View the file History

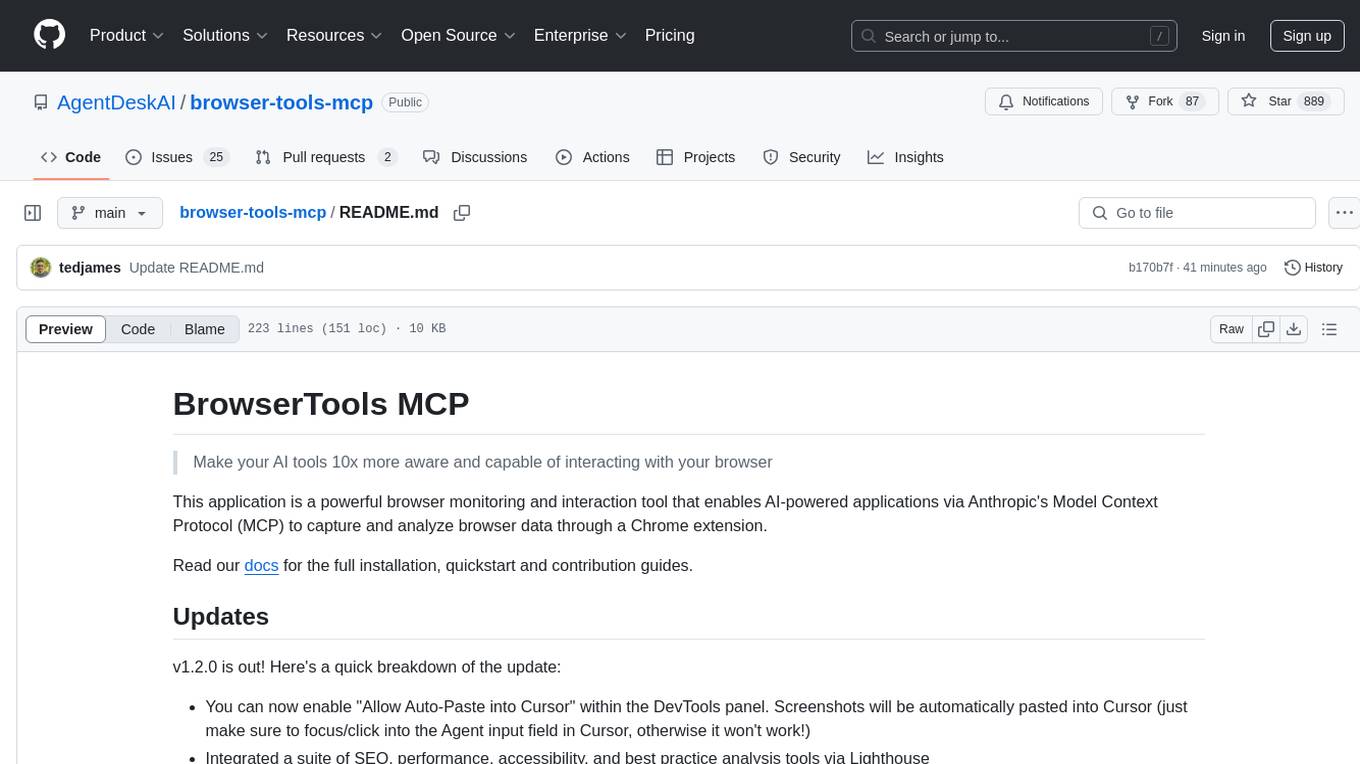(x=1313, y=267)
